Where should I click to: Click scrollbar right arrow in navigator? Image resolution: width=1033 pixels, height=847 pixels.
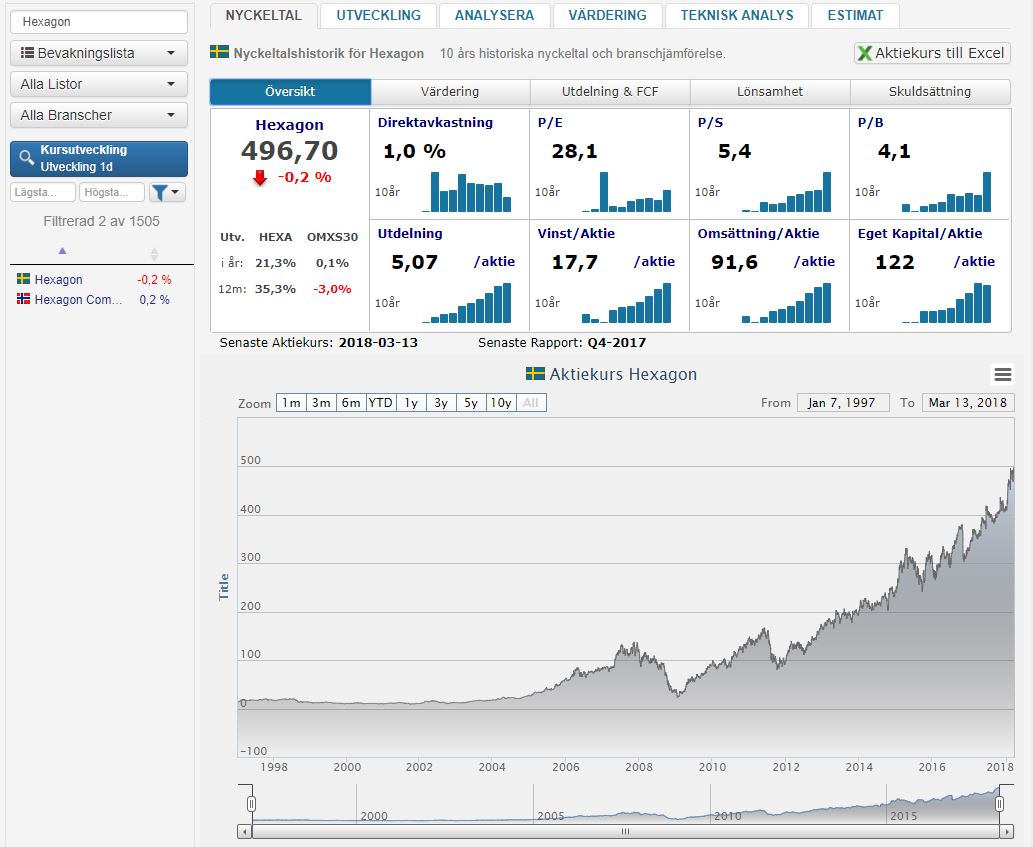pos(1007,832)
